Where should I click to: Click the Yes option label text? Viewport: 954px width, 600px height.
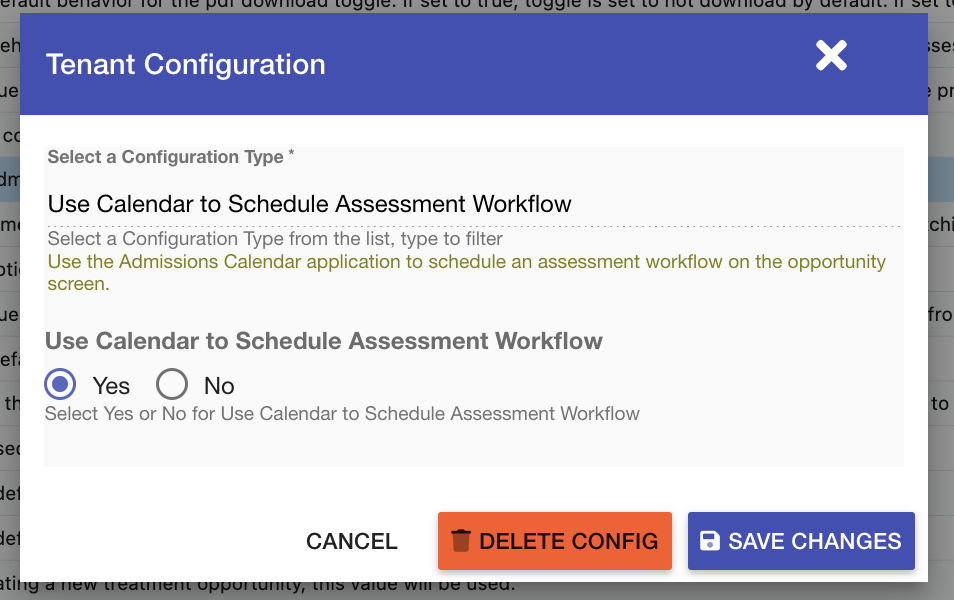[111, 386]
